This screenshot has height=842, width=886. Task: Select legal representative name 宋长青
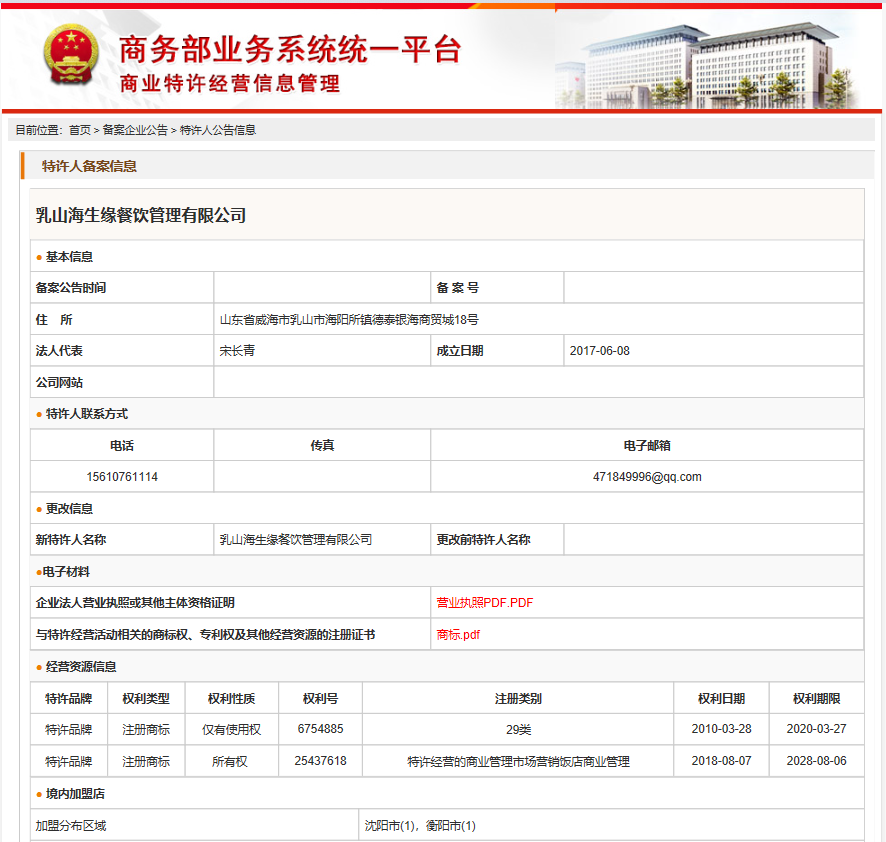(x=237, y=351)
